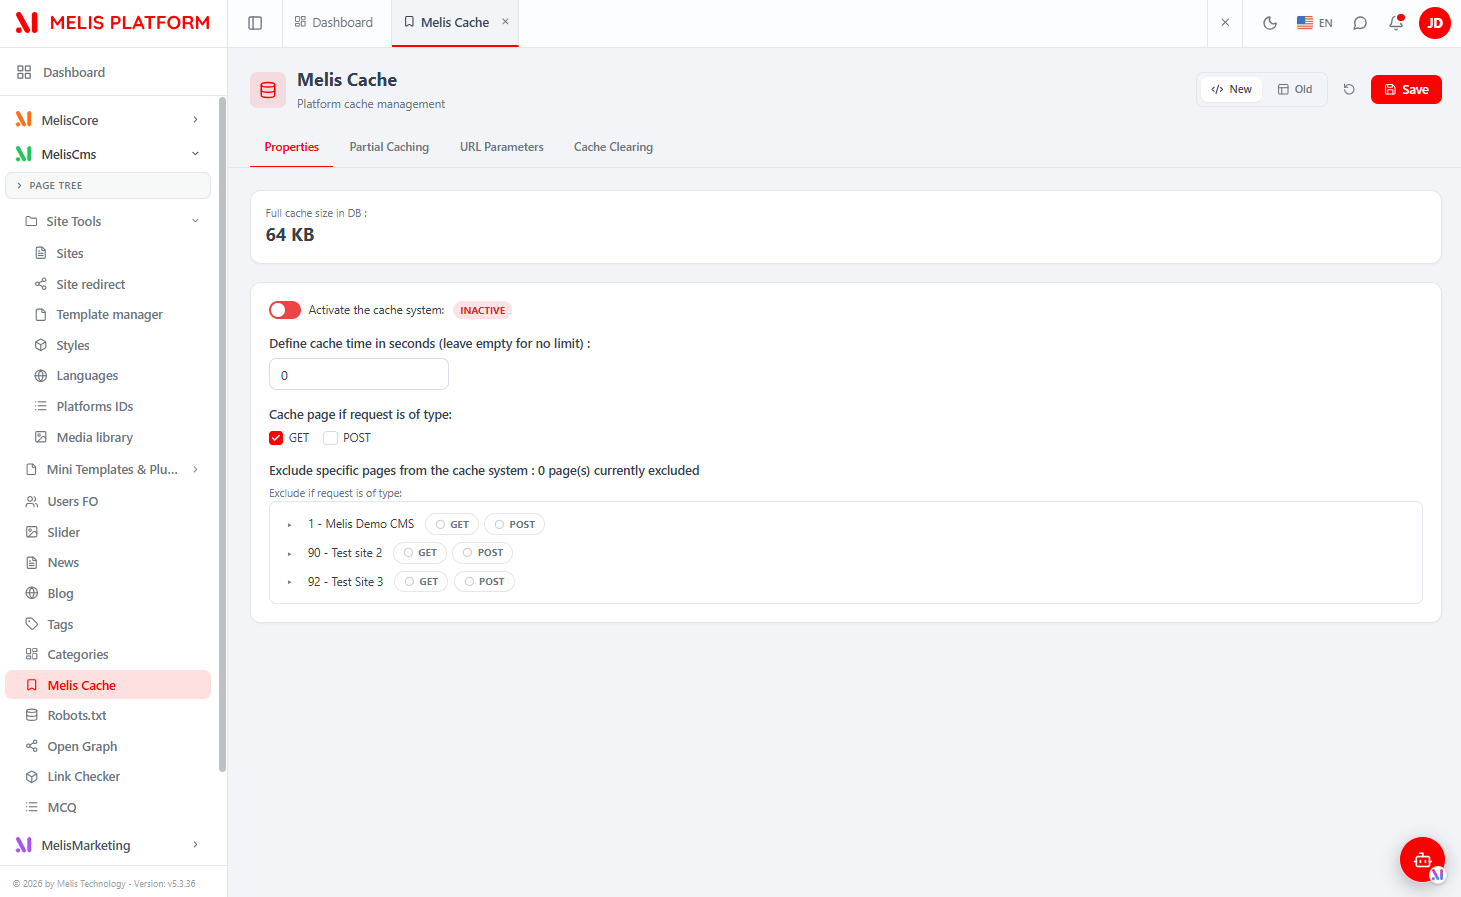Open the notifications bell
This screenshot has width=1461, height=897.
tap(1396, 23)
